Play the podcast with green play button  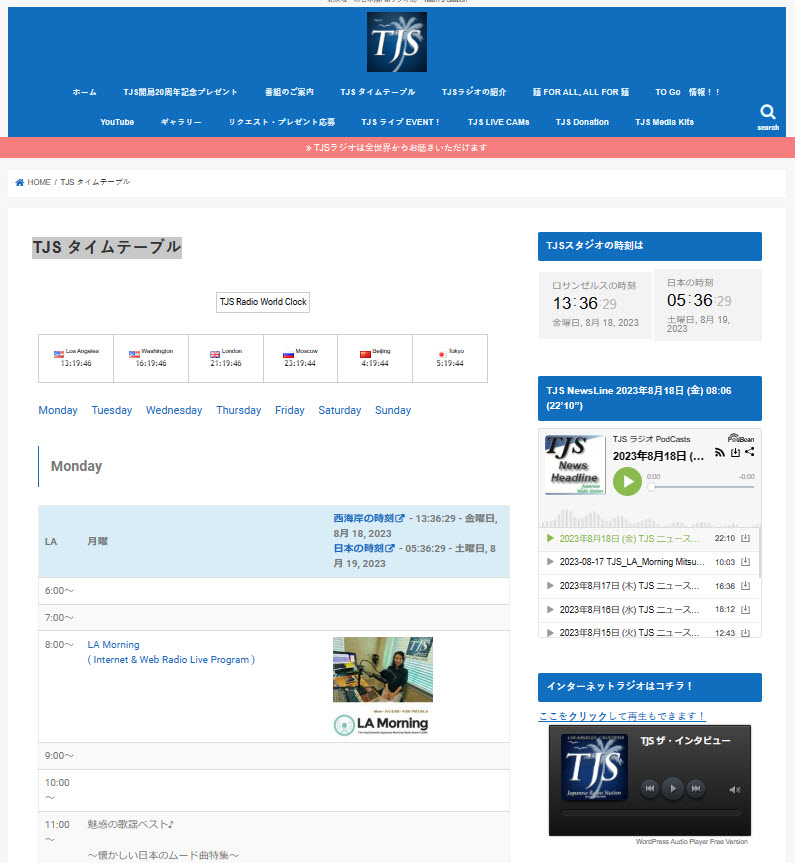tap(627, 482)
